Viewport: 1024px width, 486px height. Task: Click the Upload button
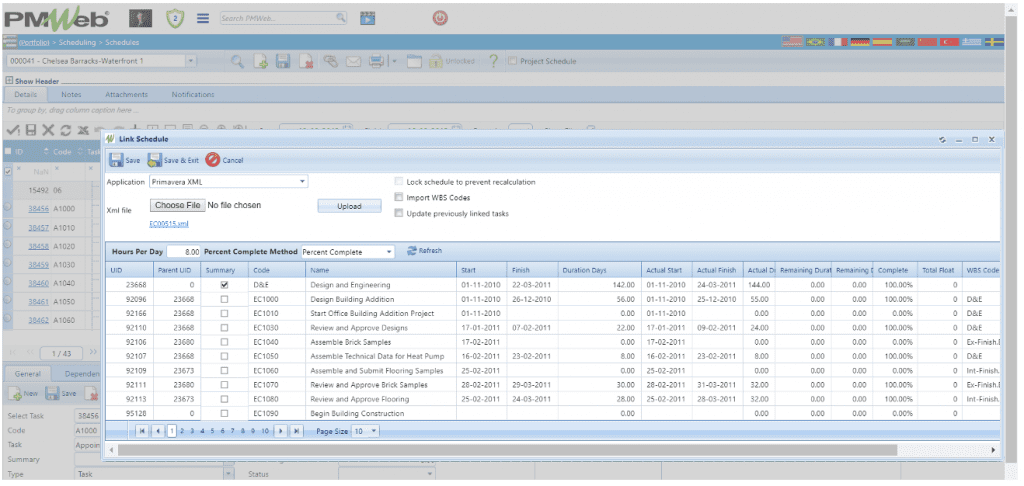(349, 206)
